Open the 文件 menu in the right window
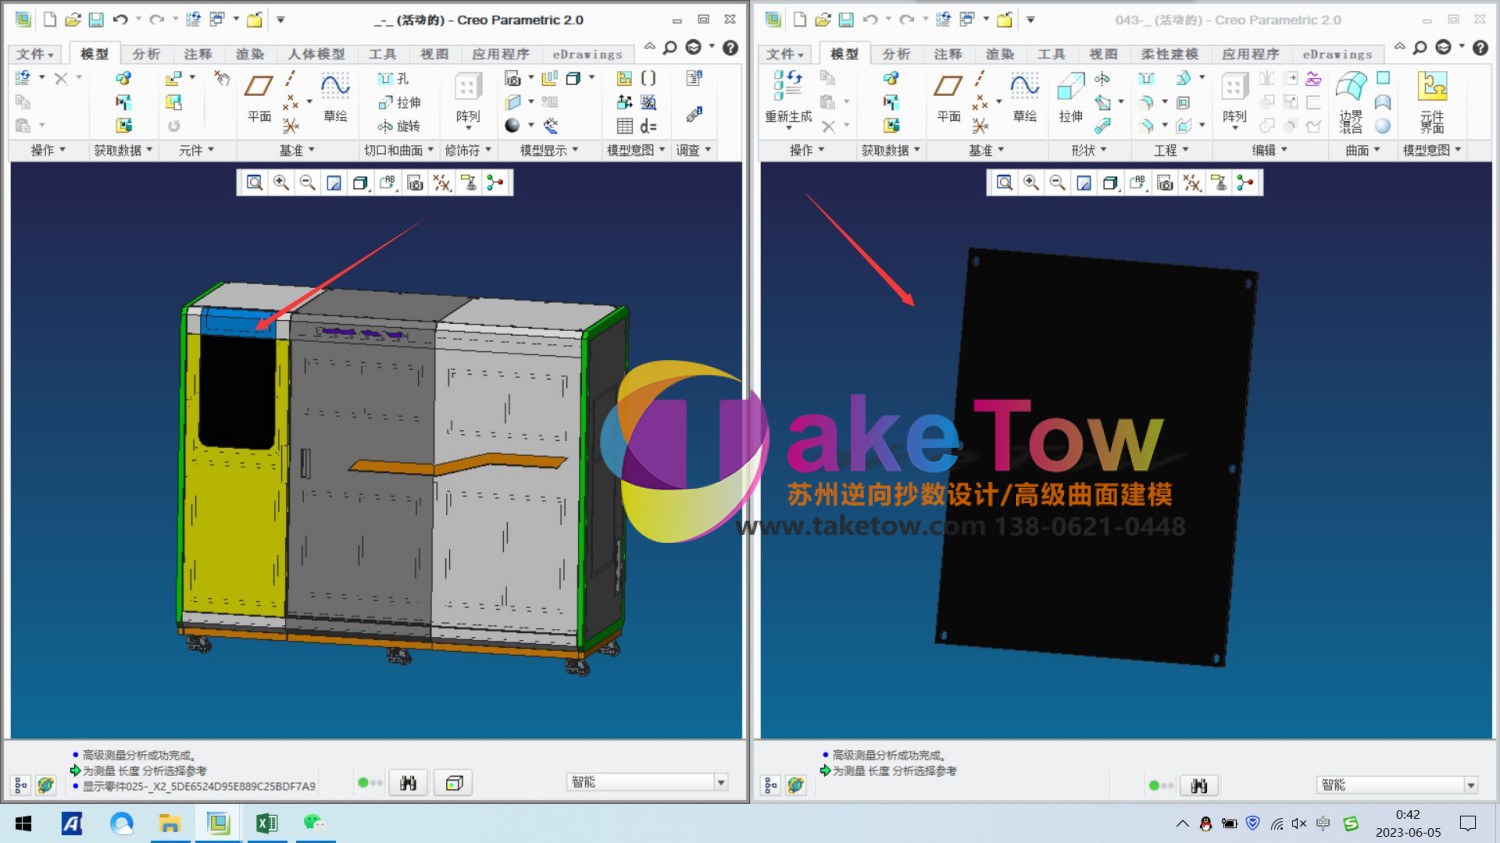This screenshot has width=1500, height=843. point(785,54)
